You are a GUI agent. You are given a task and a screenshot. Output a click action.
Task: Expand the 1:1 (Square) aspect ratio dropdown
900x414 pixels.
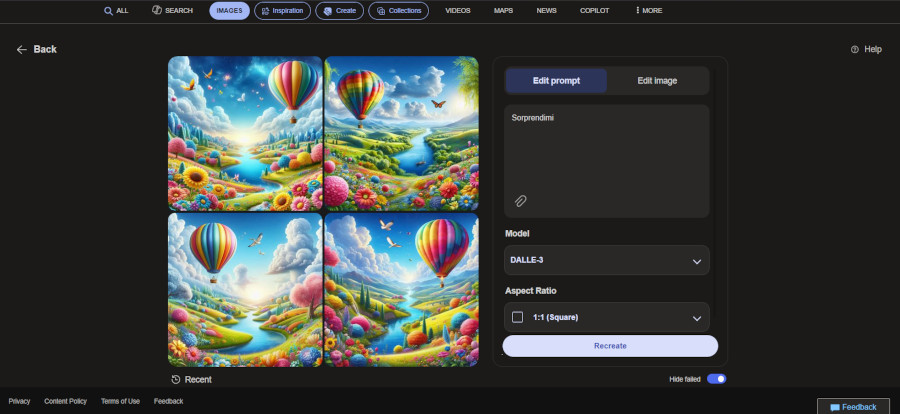[607, 317]
